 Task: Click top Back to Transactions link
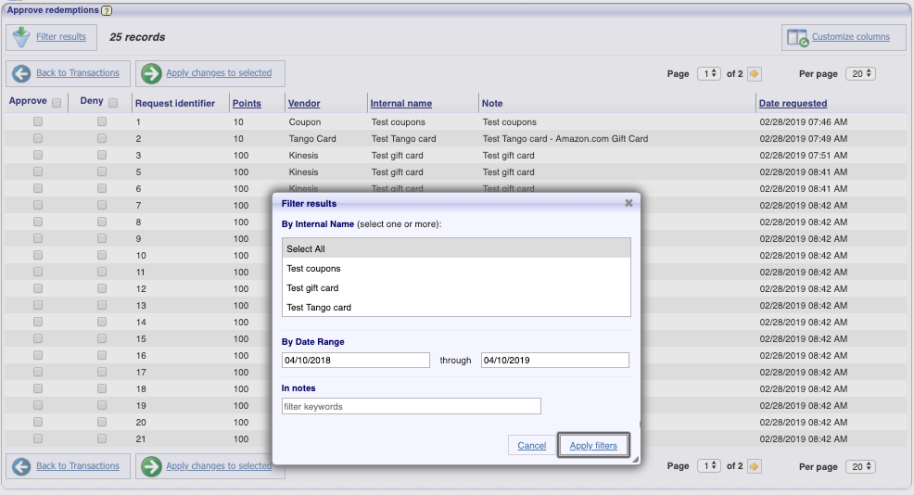coord(78,73)
